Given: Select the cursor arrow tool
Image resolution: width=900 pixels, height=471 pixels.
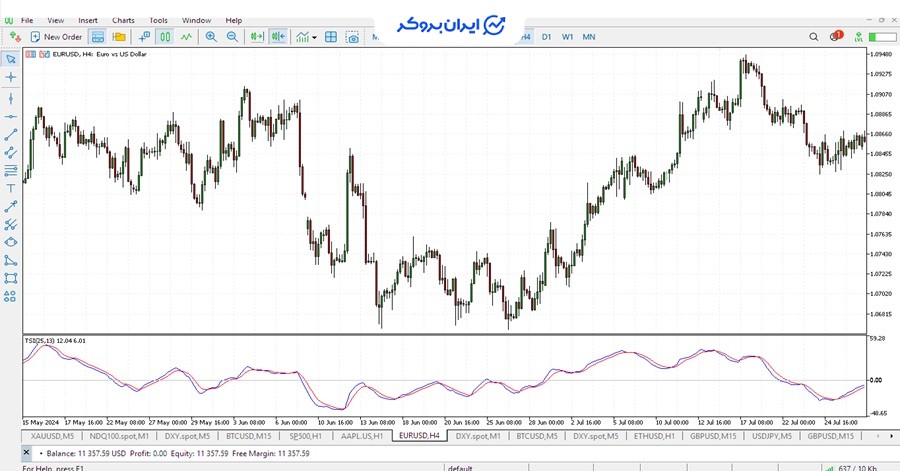Looking at the screenshot, I should coord(10,59).
